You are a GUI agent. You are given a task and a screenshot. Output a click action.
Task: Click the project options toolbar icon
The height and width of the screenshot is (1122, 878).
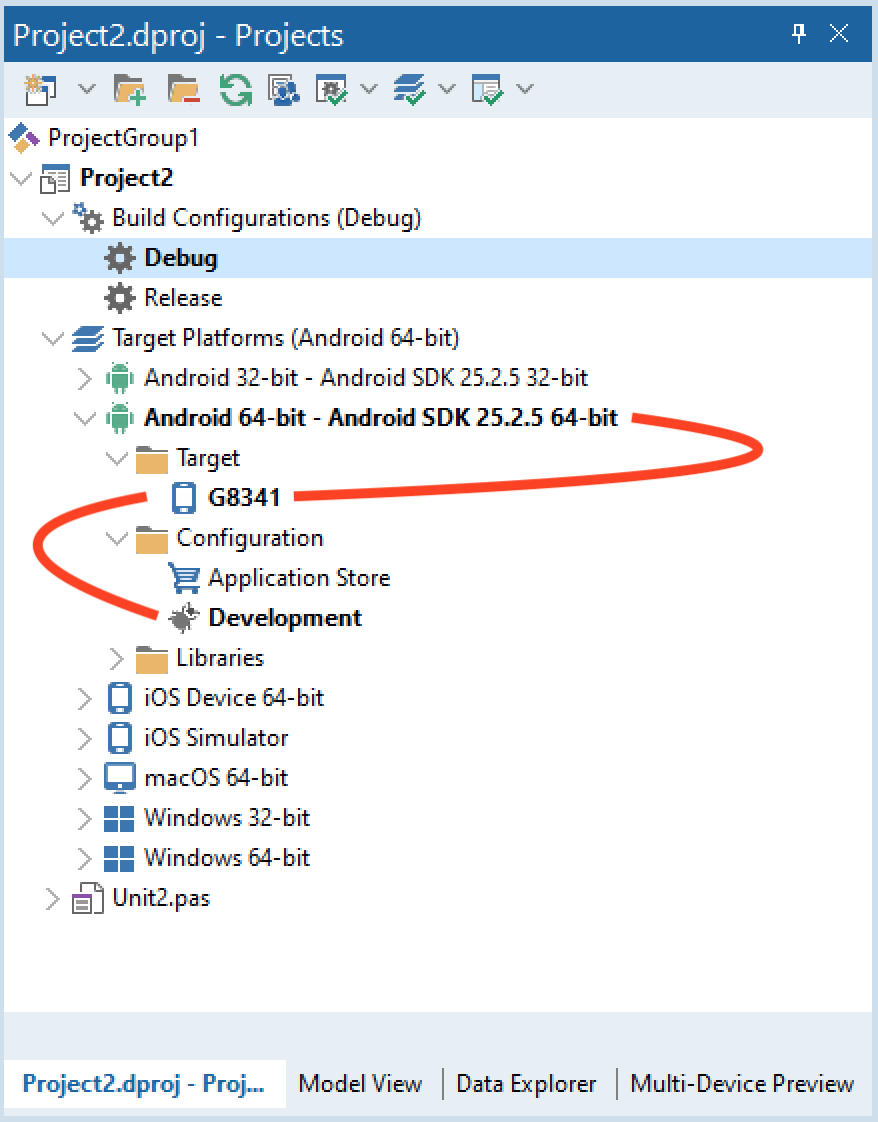[x=283, y=89]
